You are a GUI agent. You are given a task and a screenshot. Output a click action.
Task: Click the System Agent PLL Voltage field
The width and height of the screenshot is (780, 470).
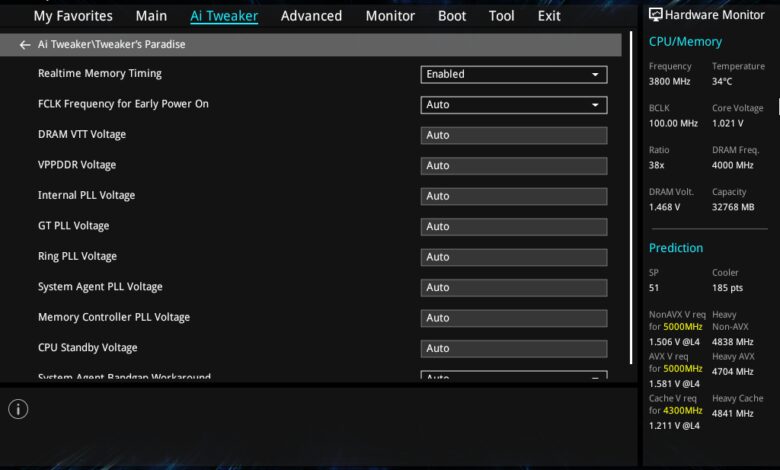pos(514,287)
